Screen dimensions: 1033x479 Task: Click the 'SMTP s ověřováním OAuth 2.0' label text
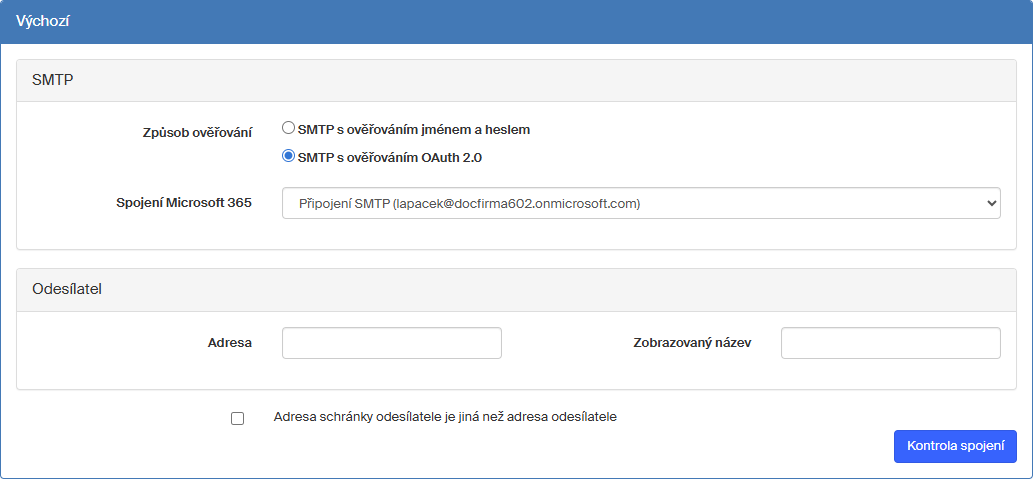[397, 157]
